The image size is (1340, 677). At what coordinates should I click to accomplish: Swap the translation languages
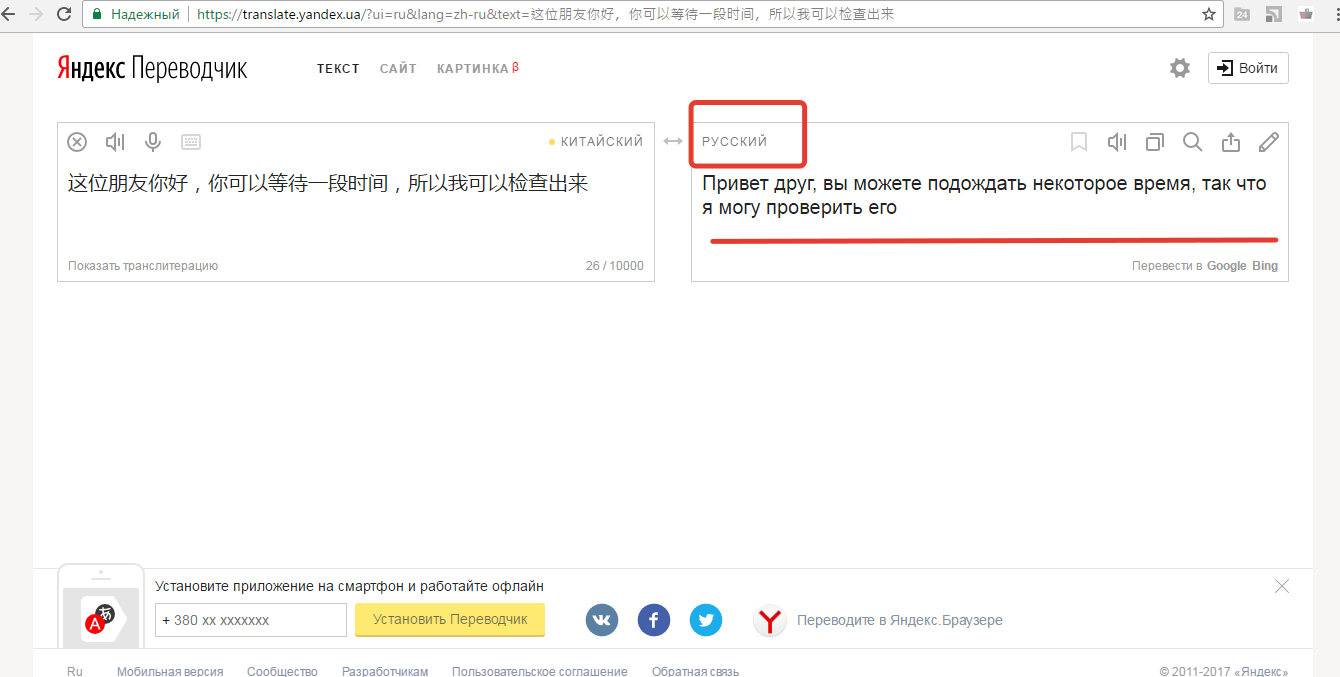point(673,142)
